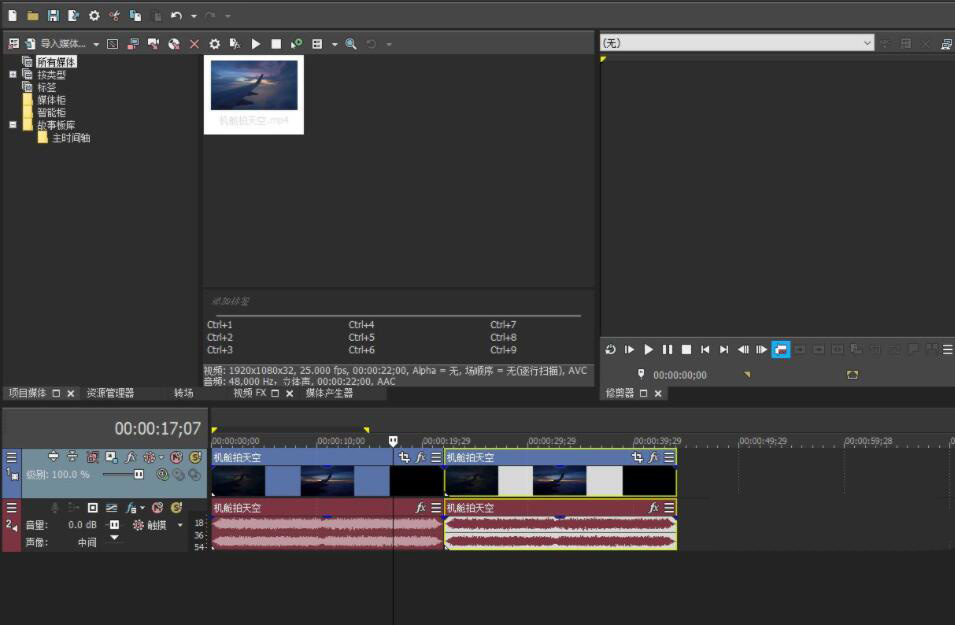This screenshot has width=955, height=625.
Task: Mute the video track 1
Action: coord(176,457)
